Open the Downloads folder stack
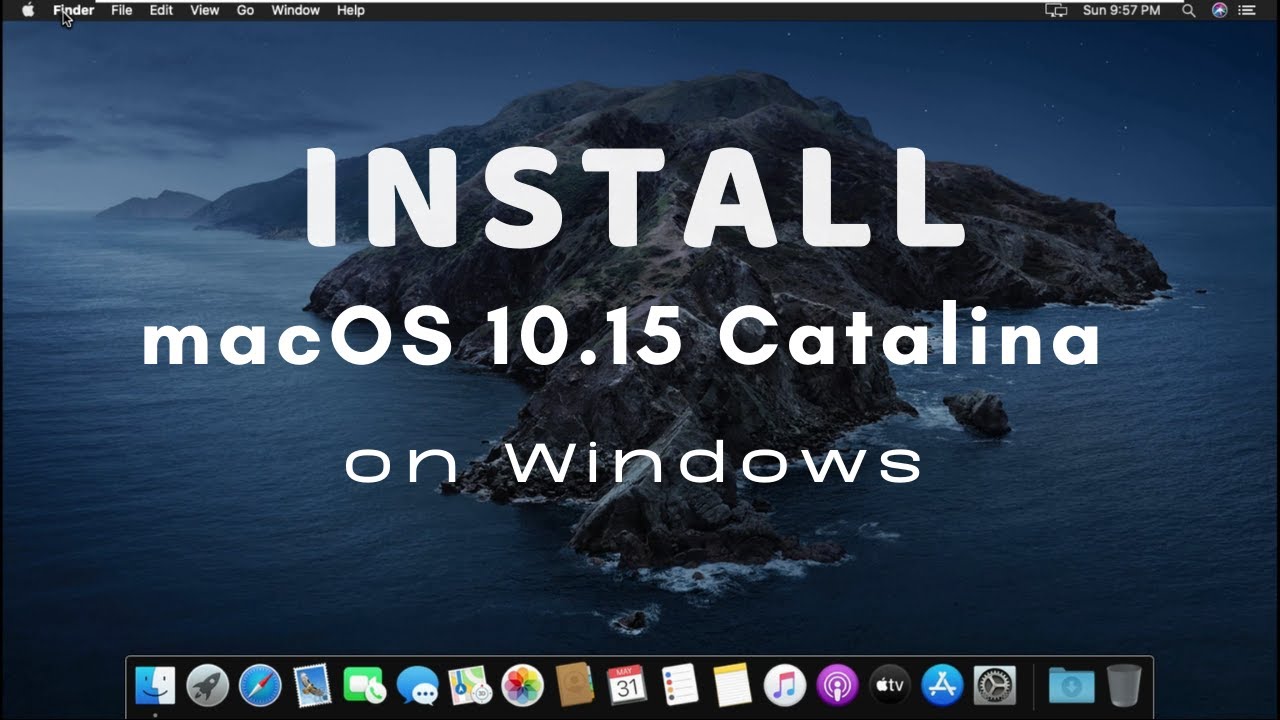The image size is (1280, 720). (1071, 686)
